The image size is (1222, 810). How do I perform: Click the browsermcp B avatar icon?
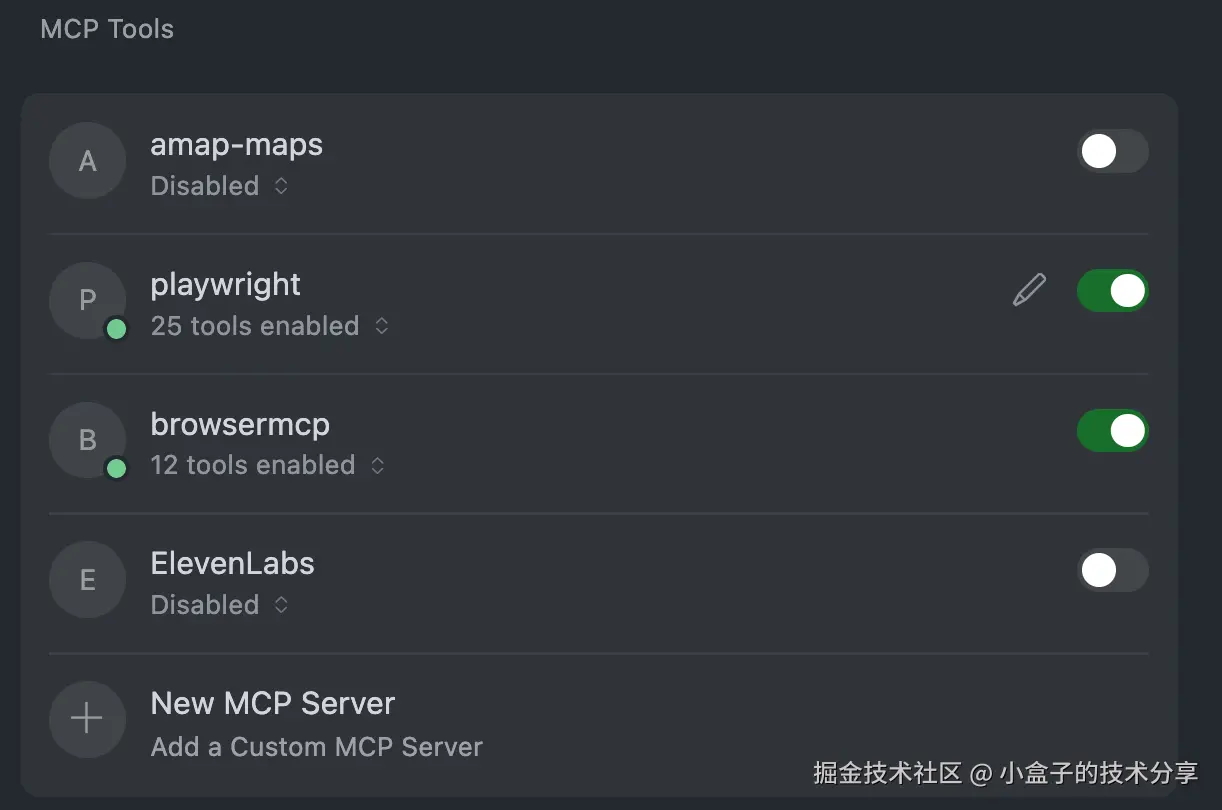[88, 440]
